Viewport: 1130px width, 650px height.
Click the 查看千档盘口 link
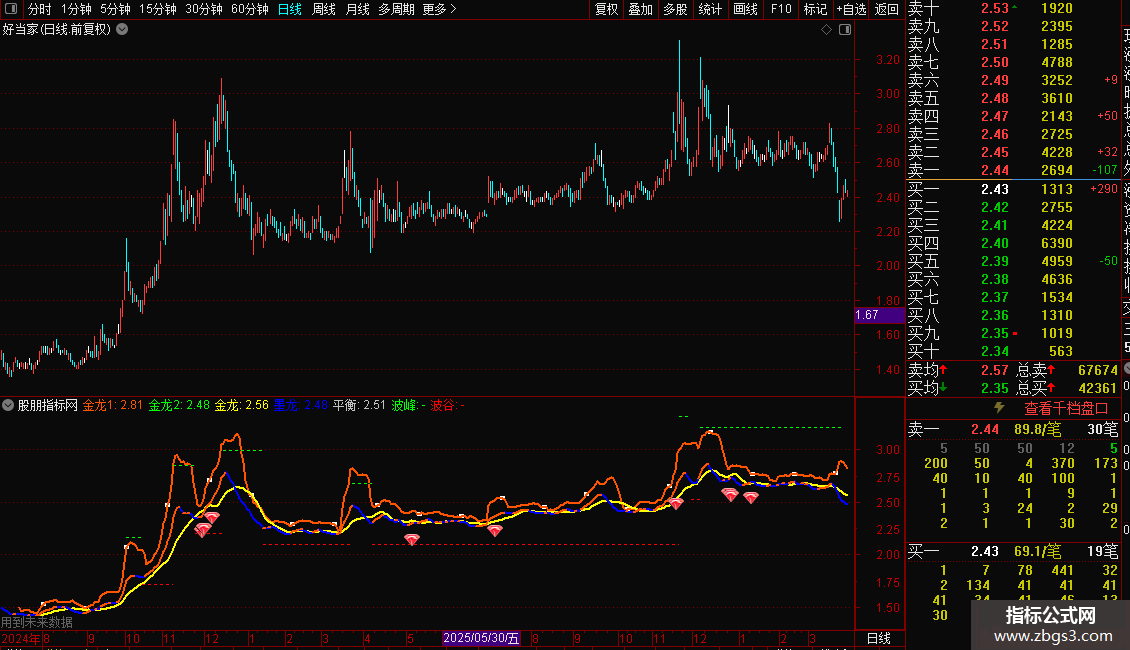pos(1066,409)
